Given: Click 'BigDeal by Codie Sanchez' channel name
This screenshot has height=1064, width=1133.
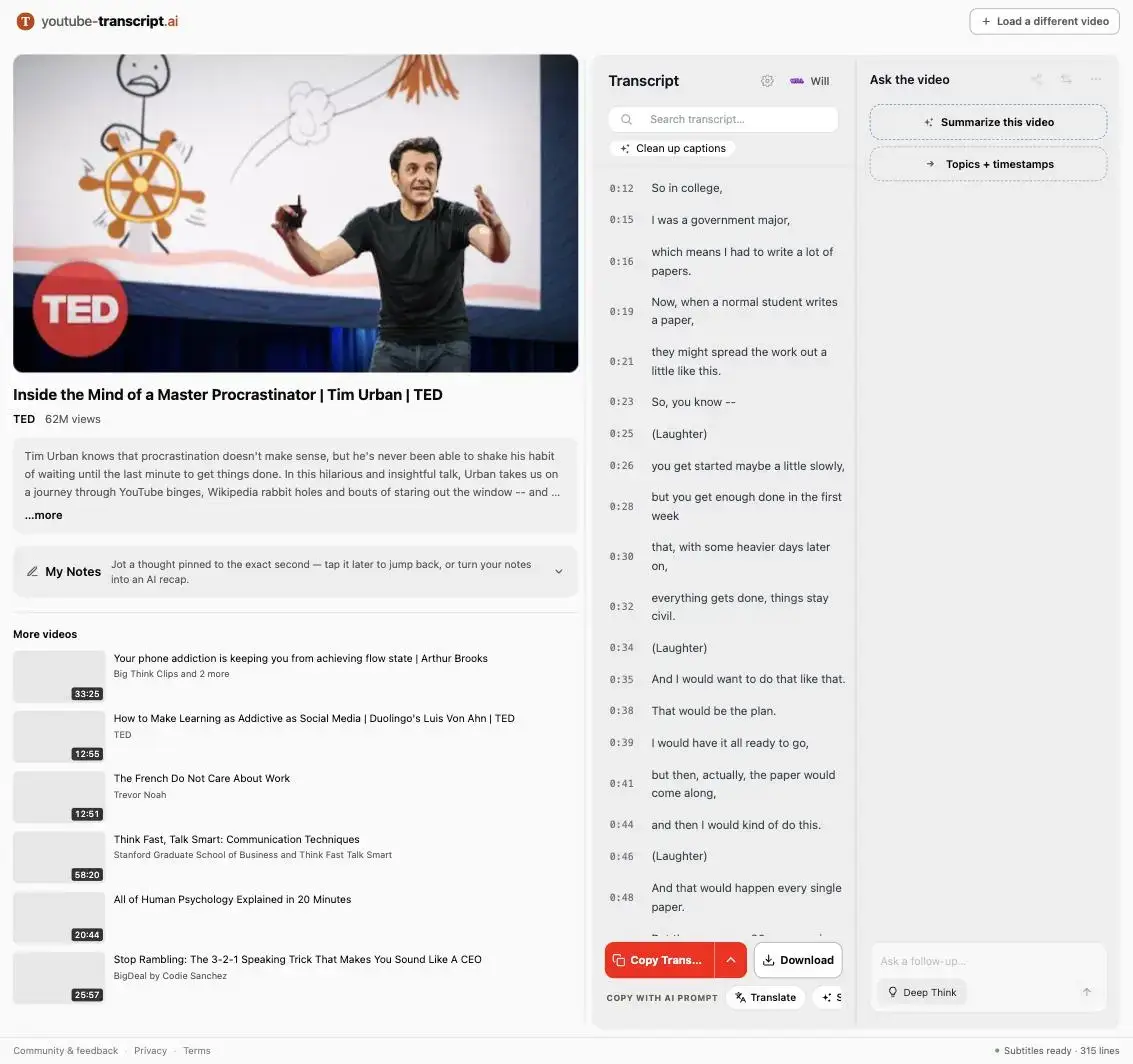Looking at the screenshot, I should [170, 976].
